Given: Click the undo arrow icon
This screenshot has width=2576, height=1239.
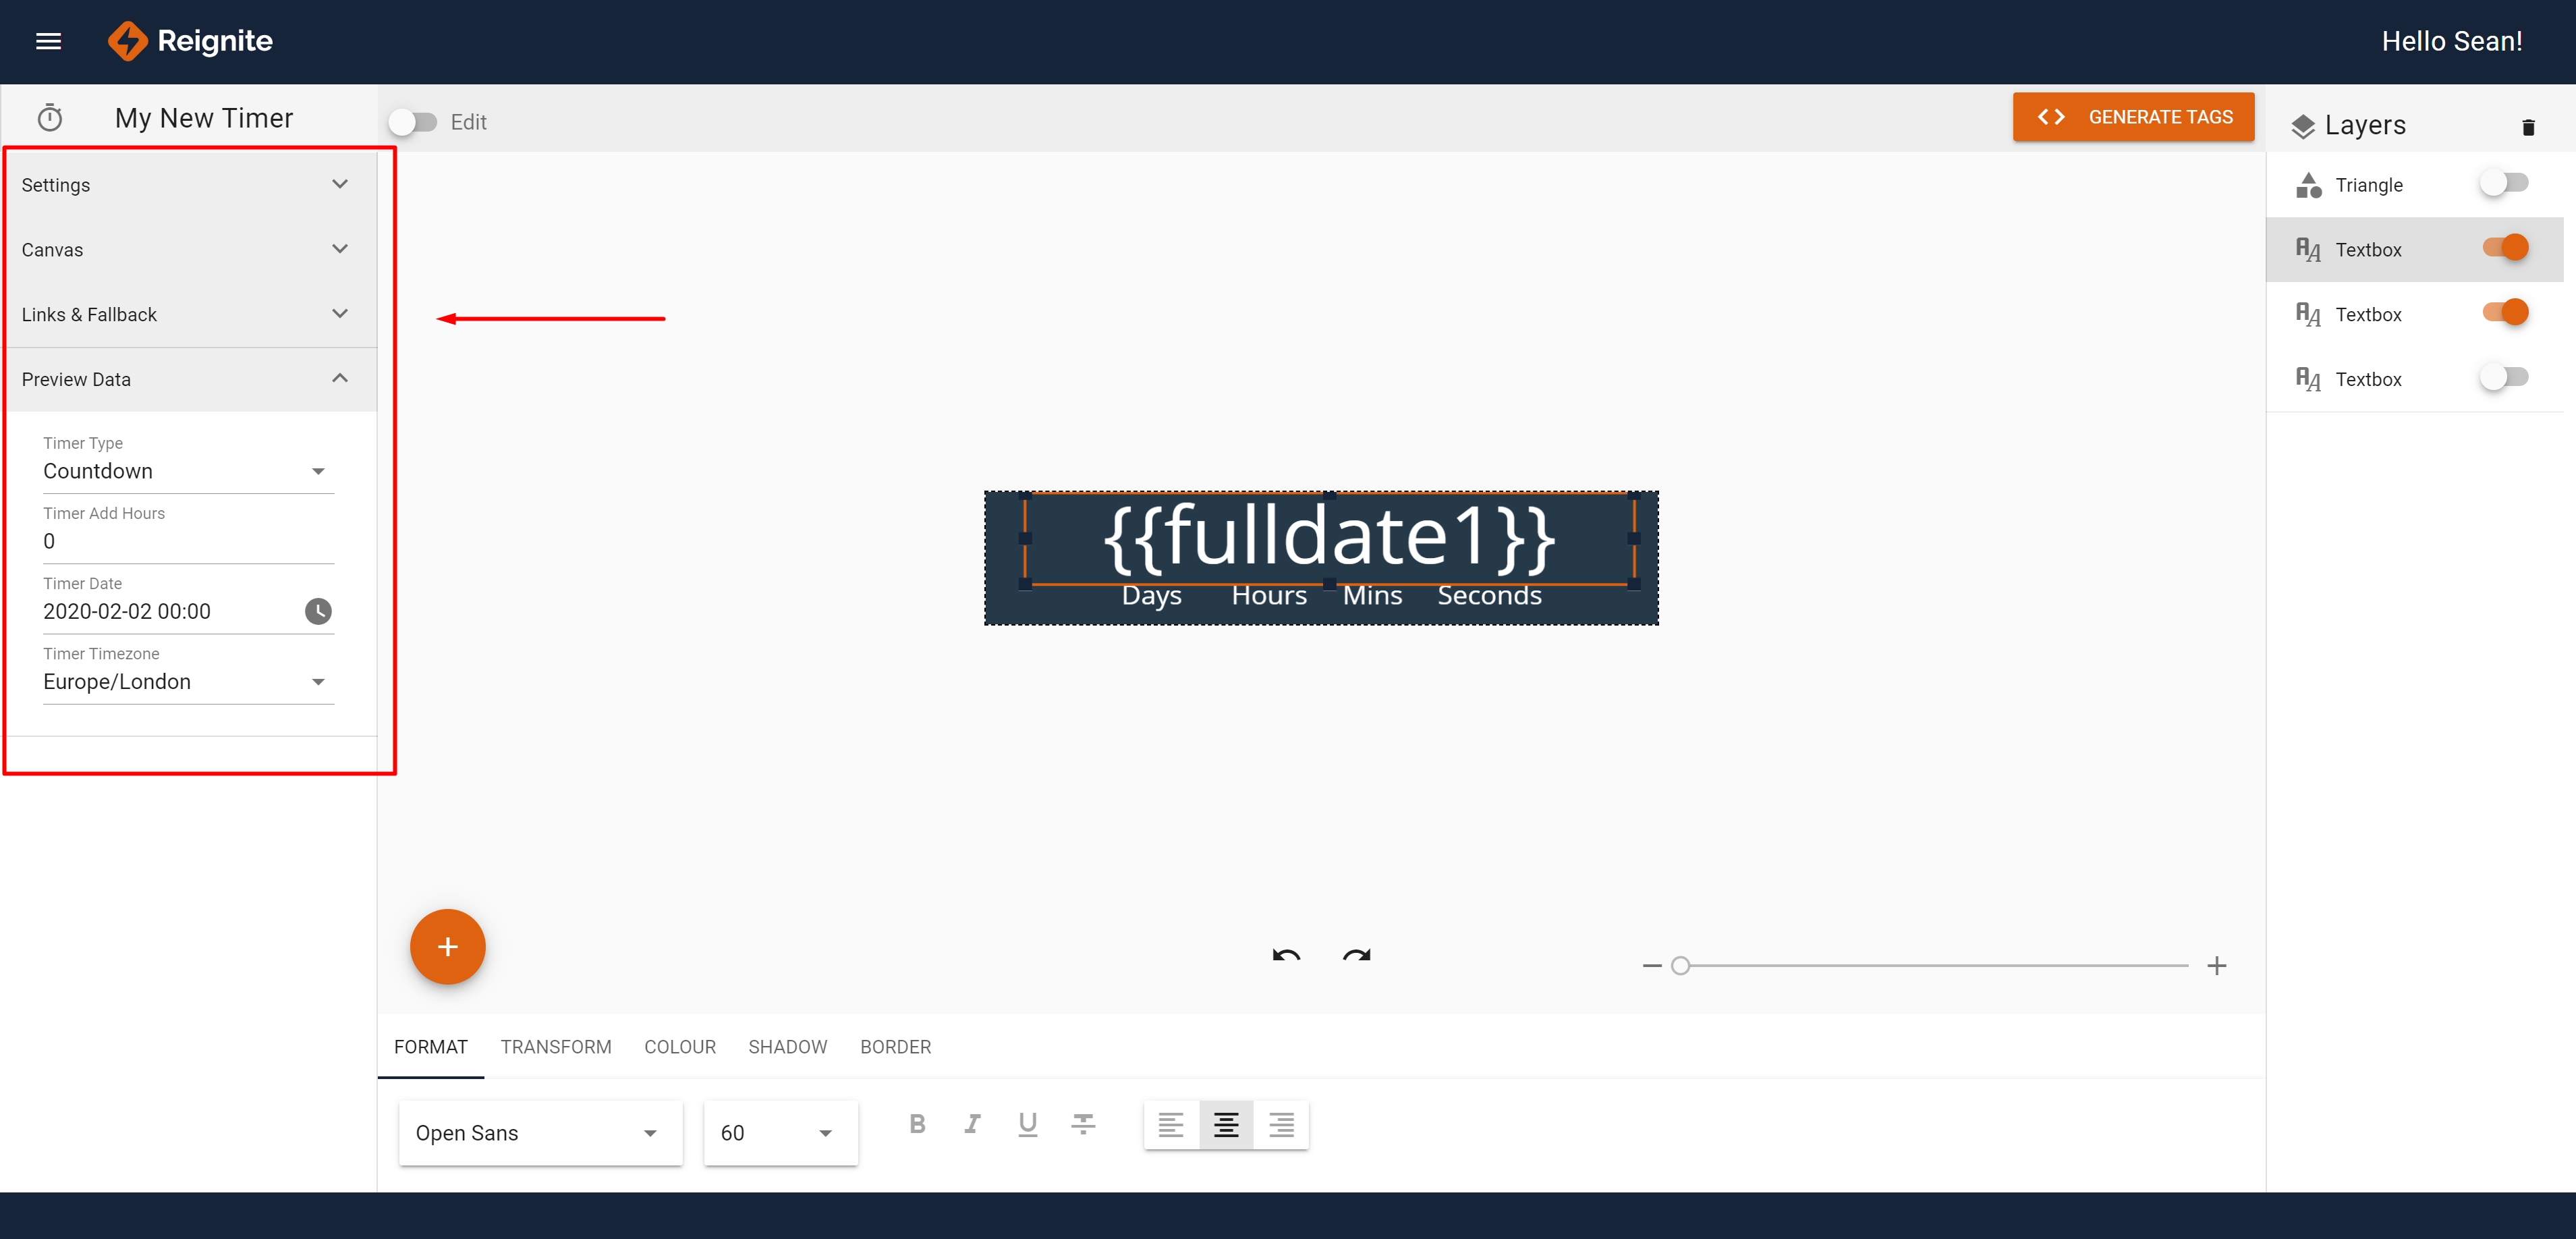Looking at the screenshot, I should pos(1286,955).
